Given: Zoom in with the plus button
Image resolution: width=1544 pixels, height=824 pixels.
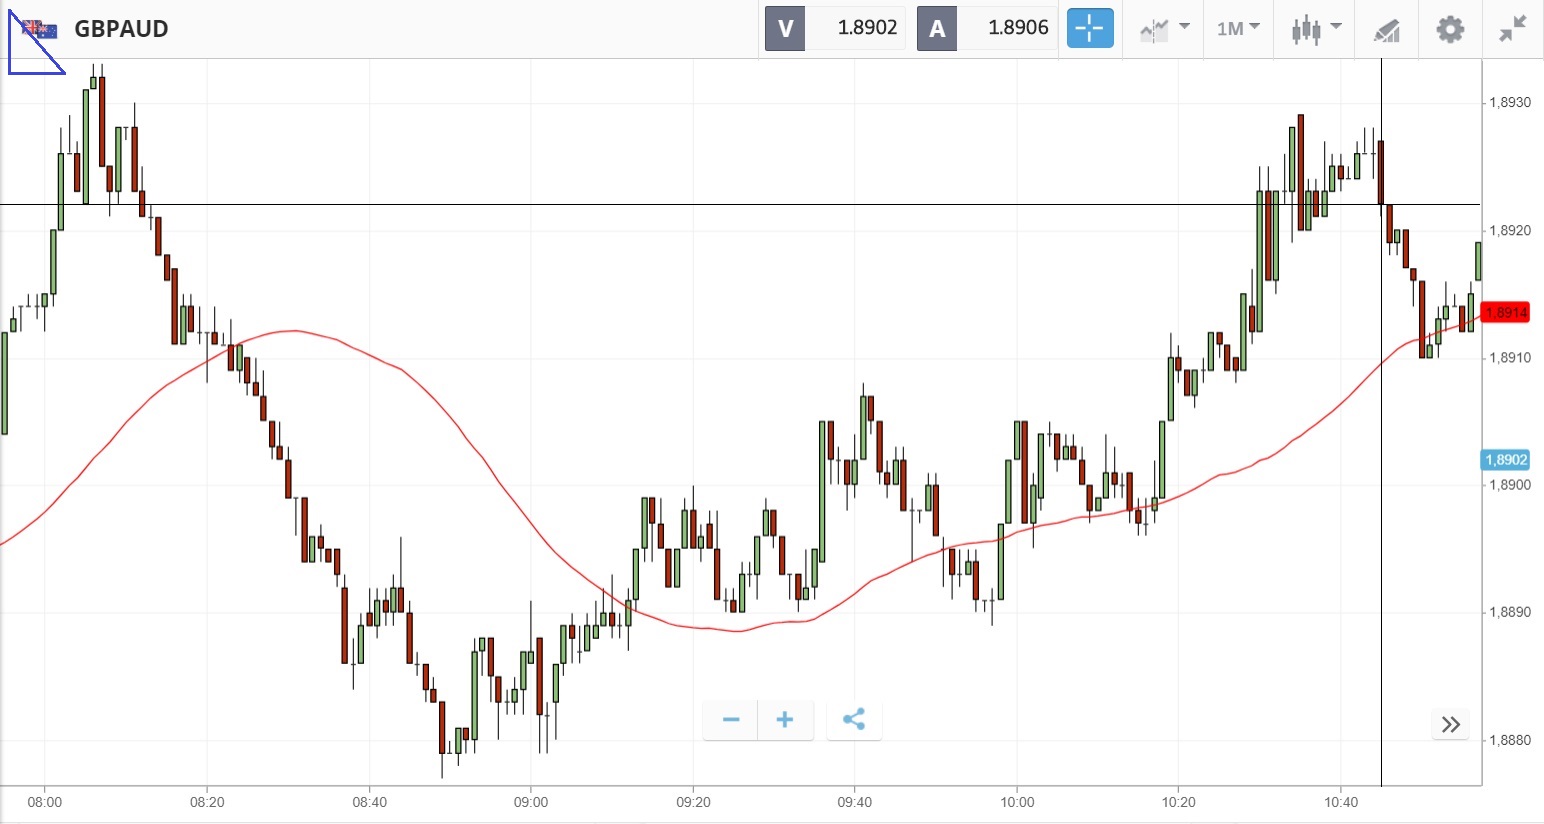Looking at the screenshot, I should pyautogui.click(x=785, y=720).
